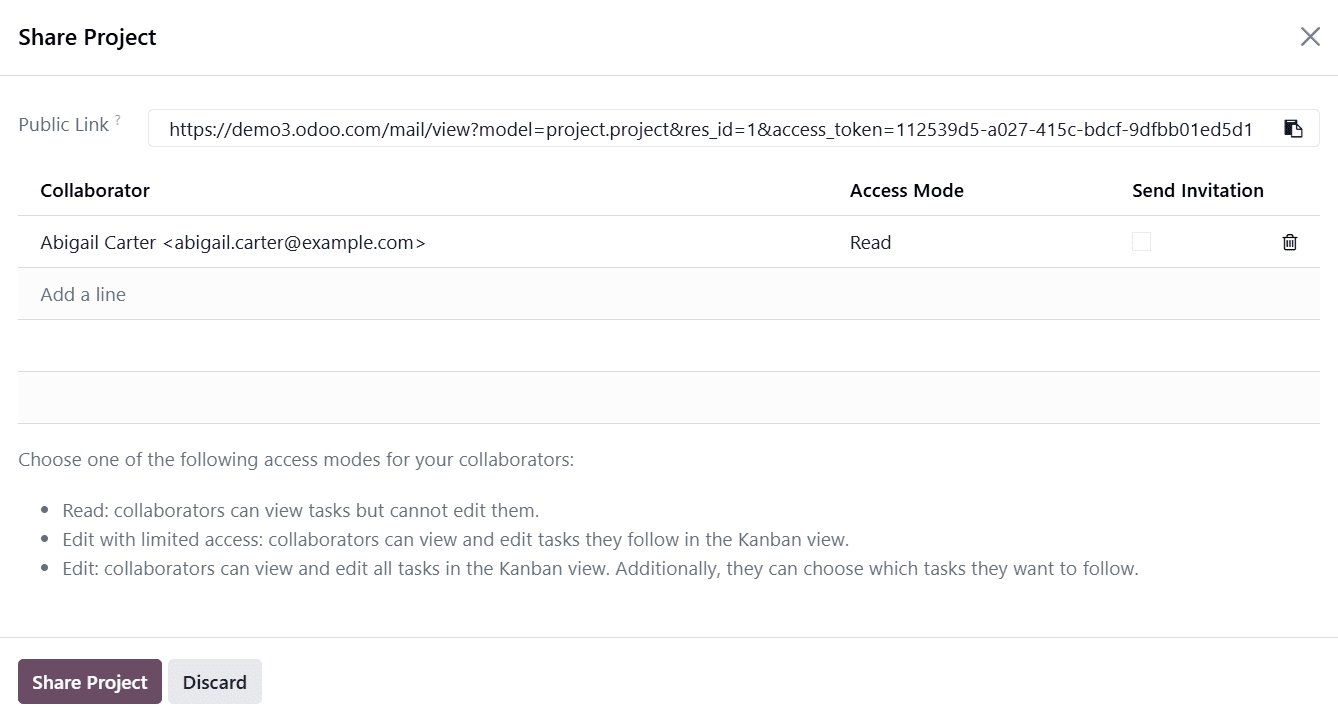
Task: Close the Share Project dialog
Action: (x=1310, y=37)
